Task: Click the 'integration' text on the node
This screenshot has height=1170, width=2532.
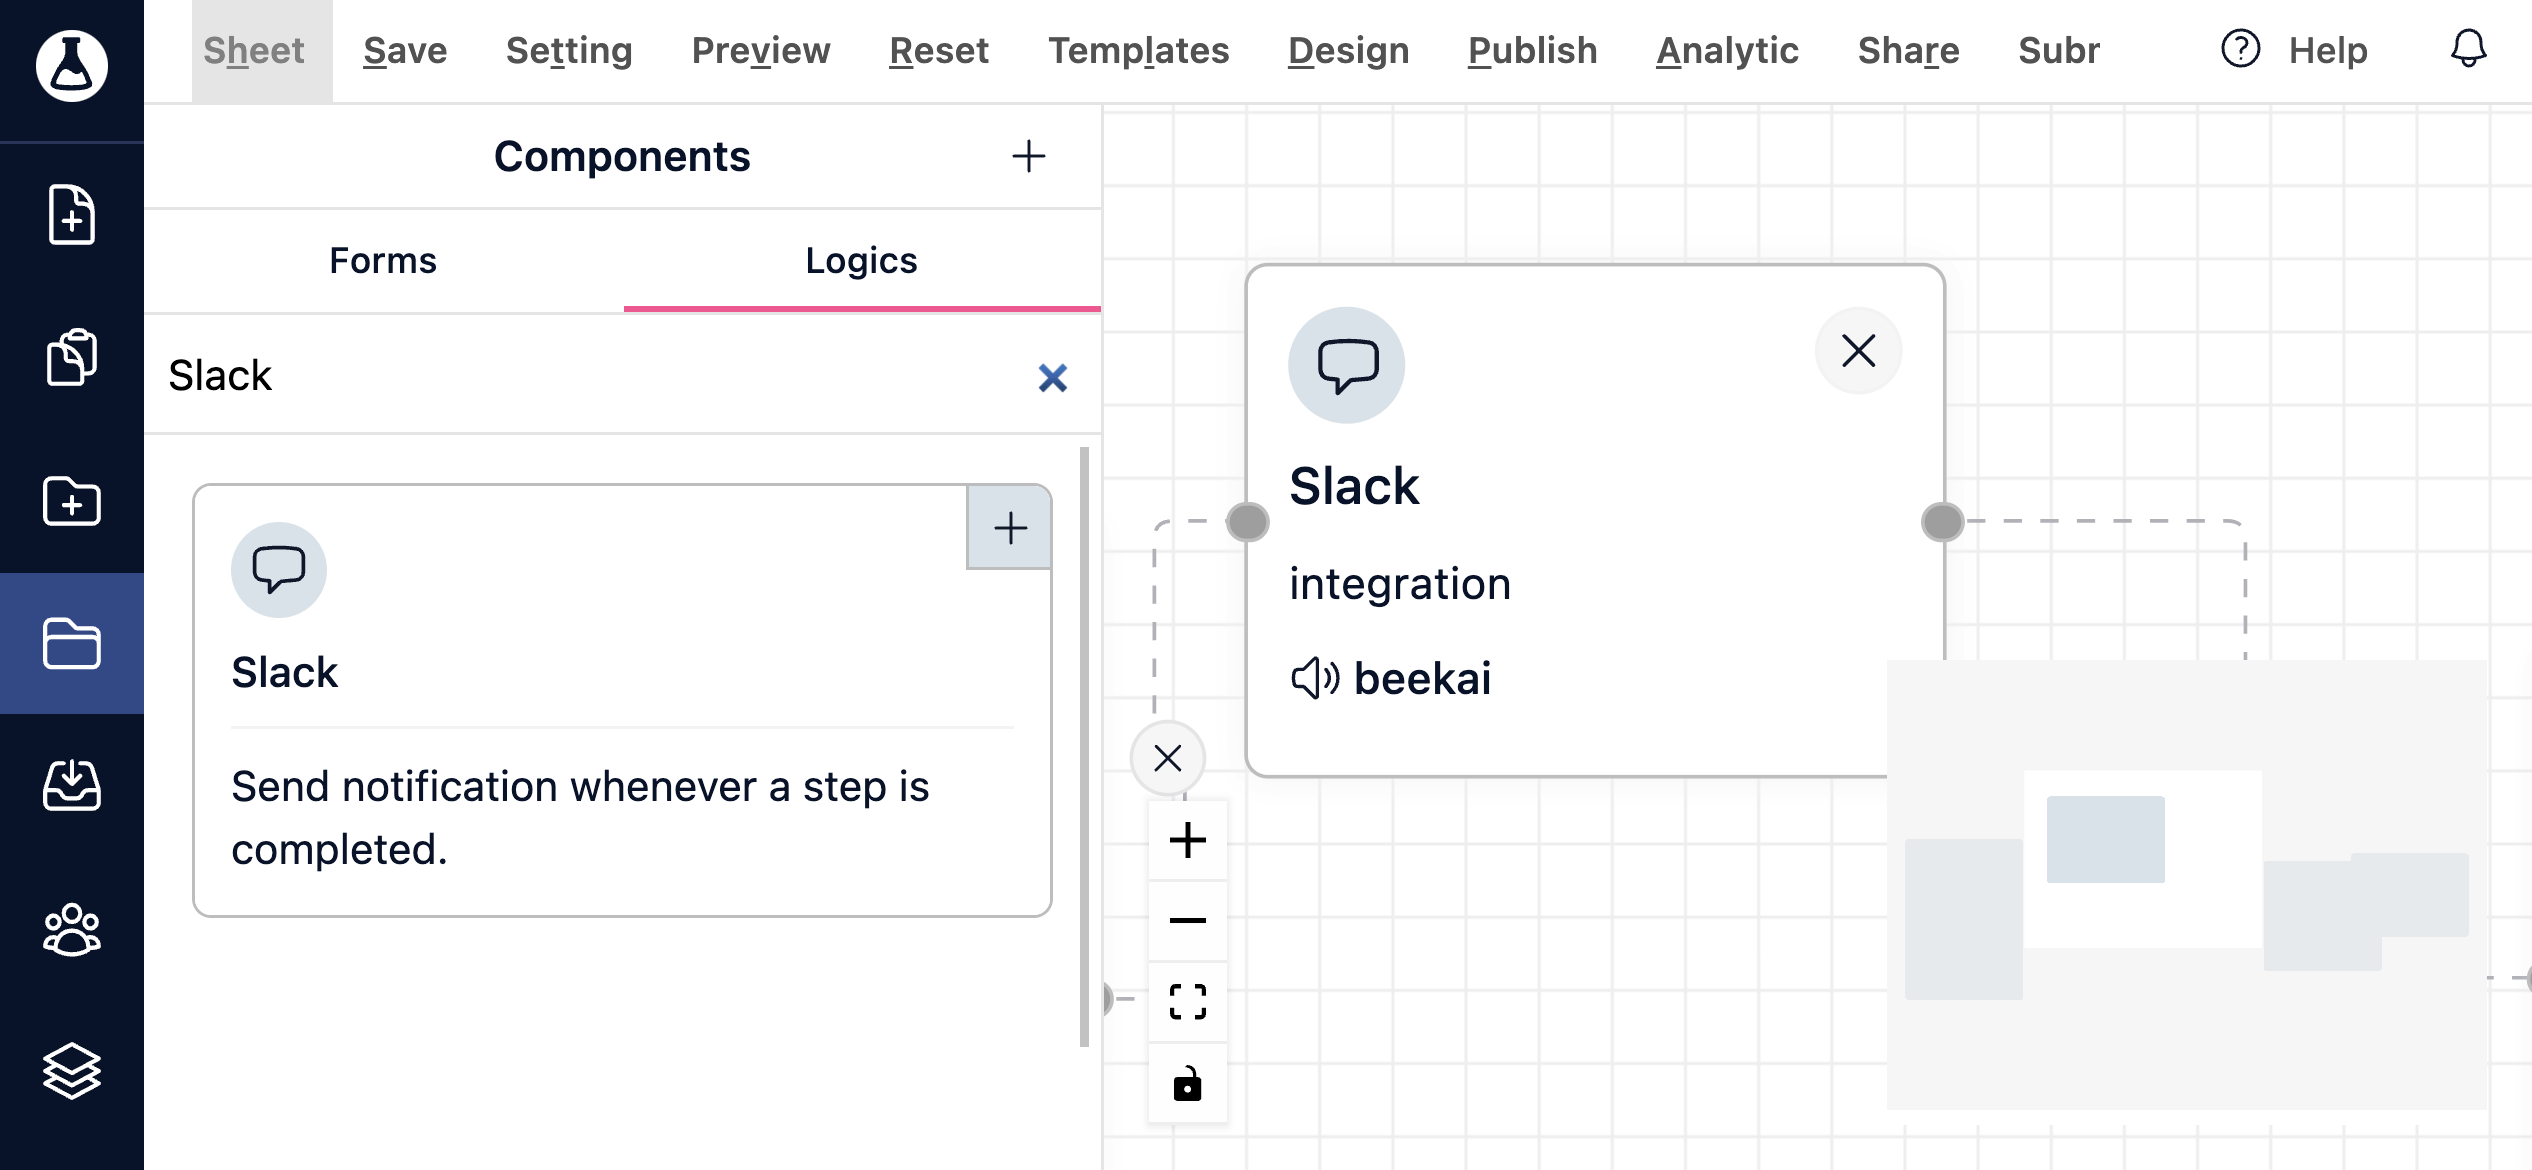Action: [1399, 583]
